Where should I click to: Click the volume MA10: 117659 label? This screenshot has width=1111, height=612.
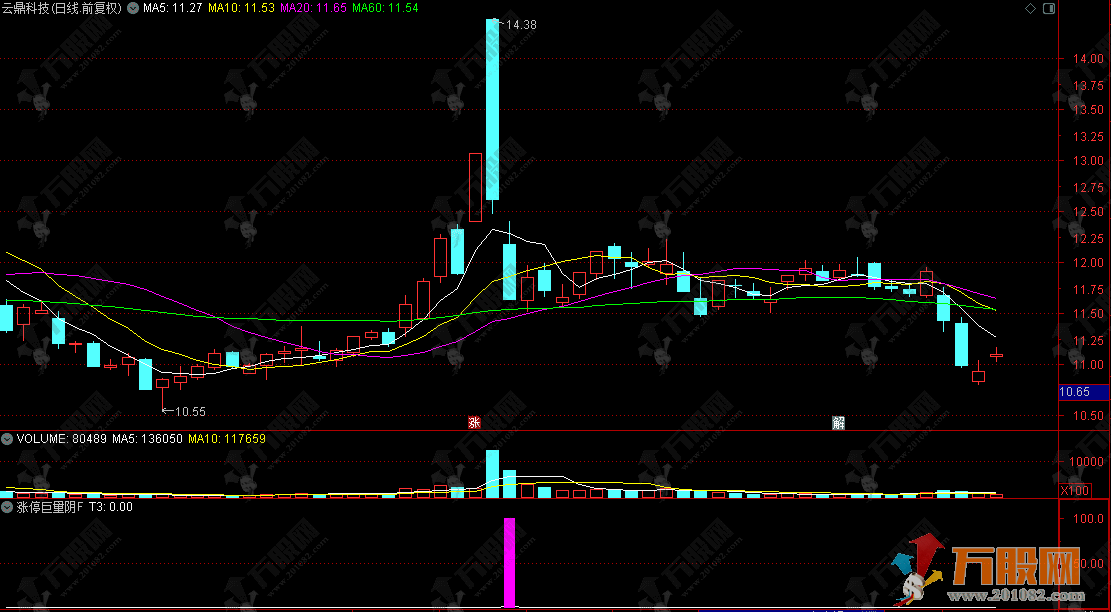[227, 438]
